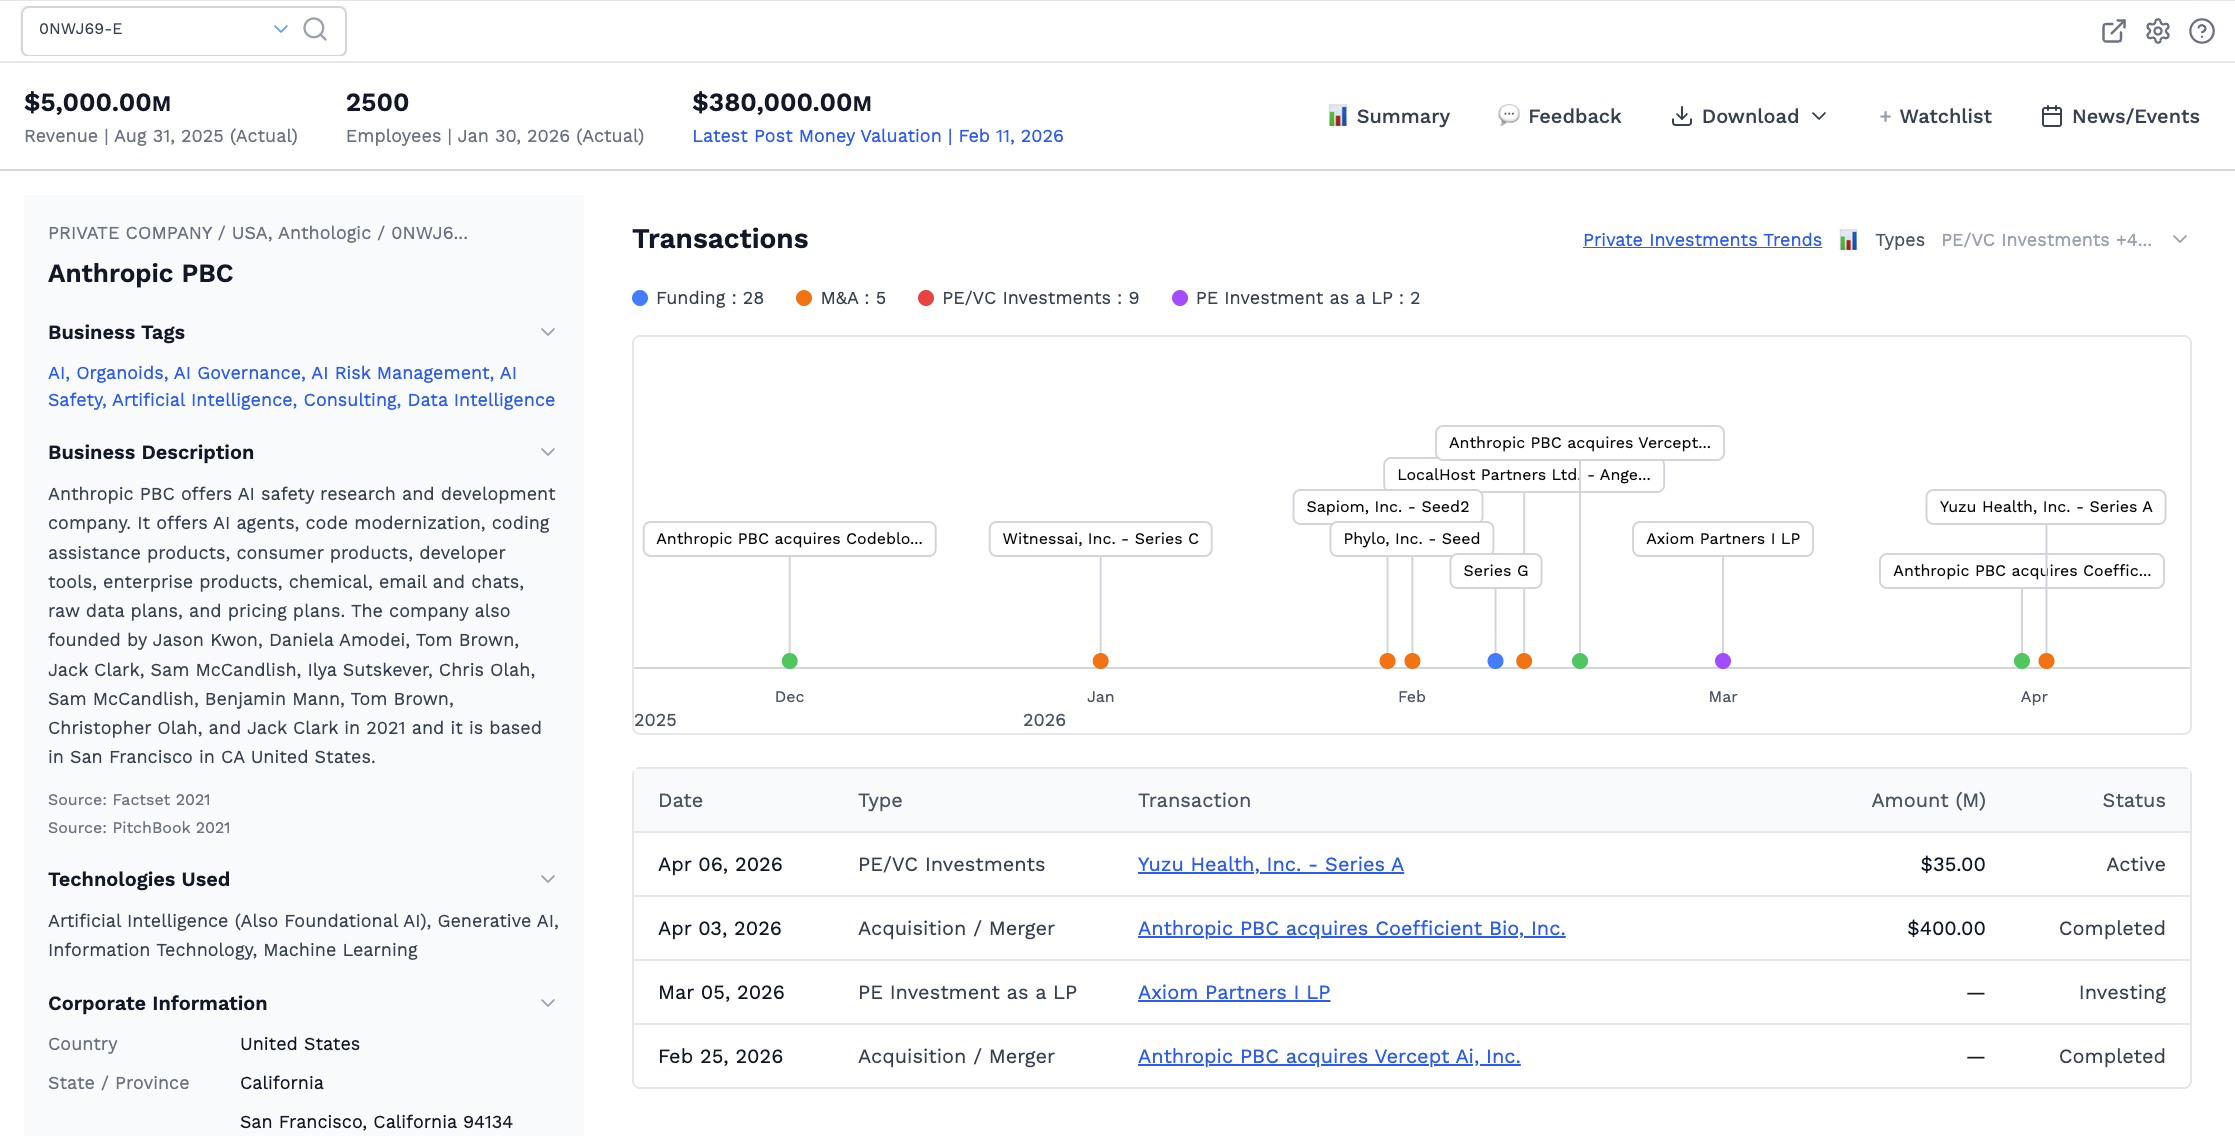The image size is (2235, 1136).
Task: Toggle the orange M&A legend dot
Action: point(804,298)
